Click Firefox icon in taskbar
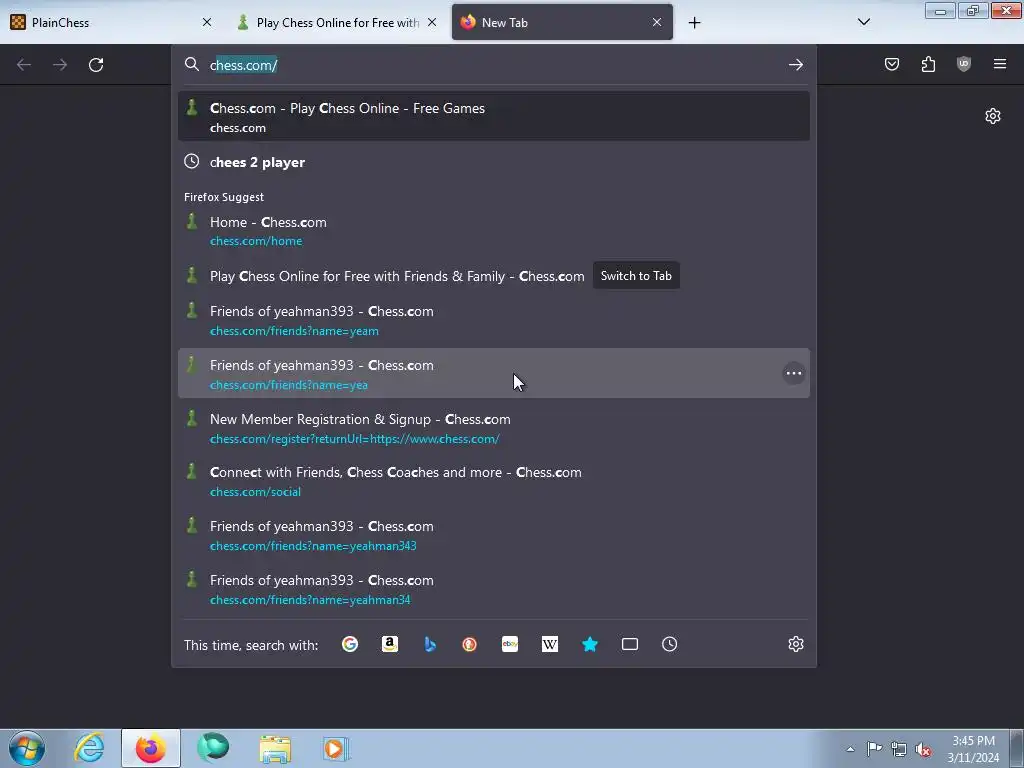Viewport: 1024px width, 768px height. (x=151, y=748)
